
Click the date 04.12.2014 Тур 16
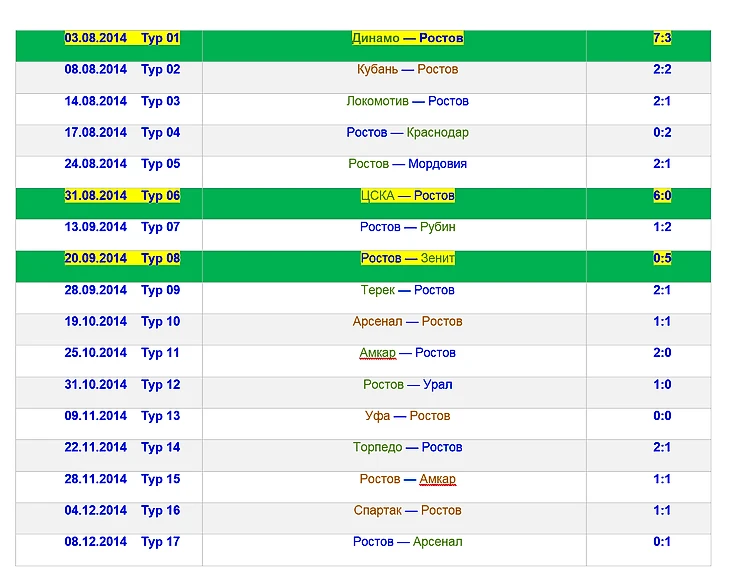pyautogui.click(x=122, y=510)
